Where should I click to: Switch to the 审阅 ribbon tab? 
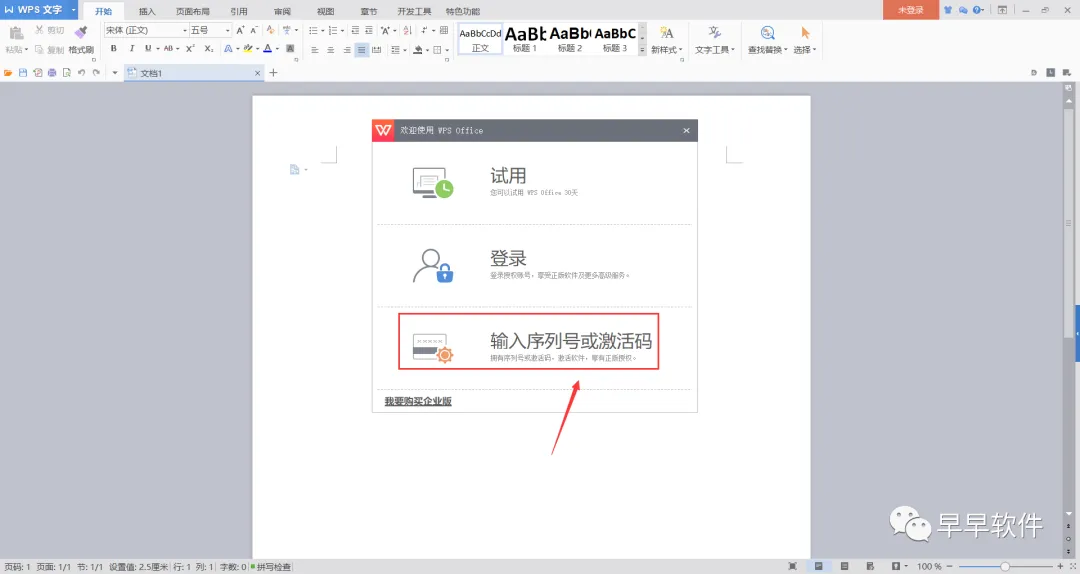[282, 11]
